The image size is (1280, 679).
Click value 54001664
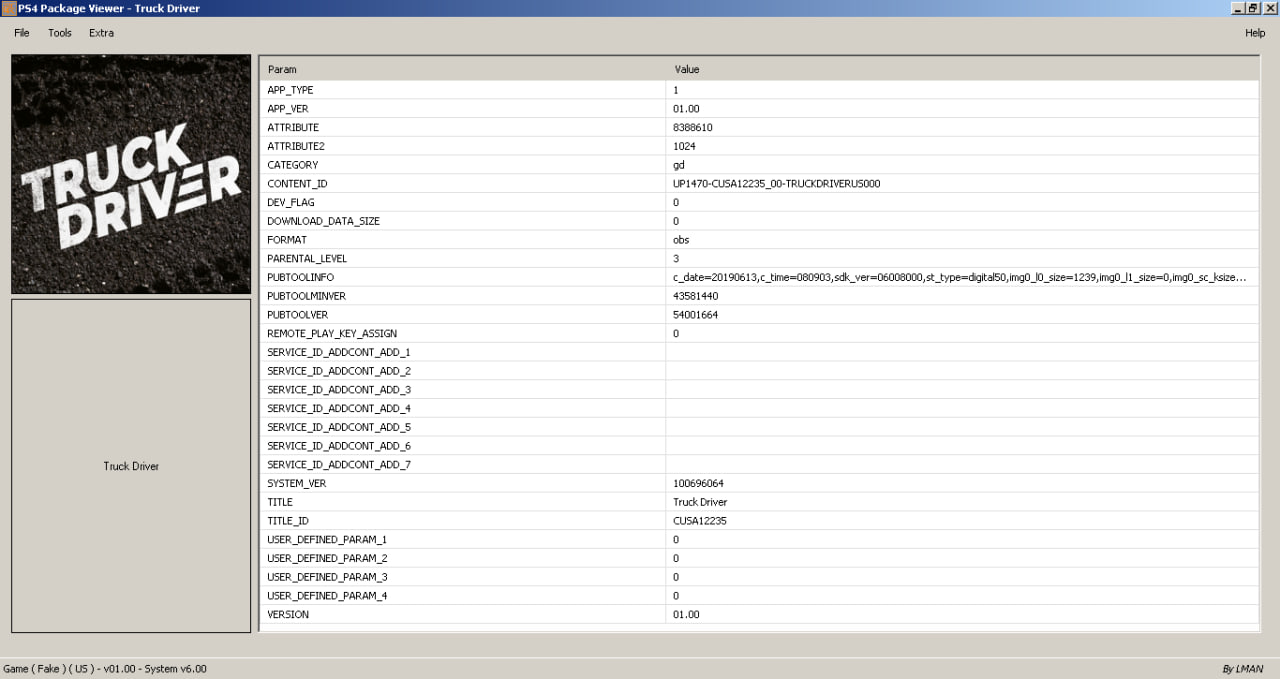point(696,315)
